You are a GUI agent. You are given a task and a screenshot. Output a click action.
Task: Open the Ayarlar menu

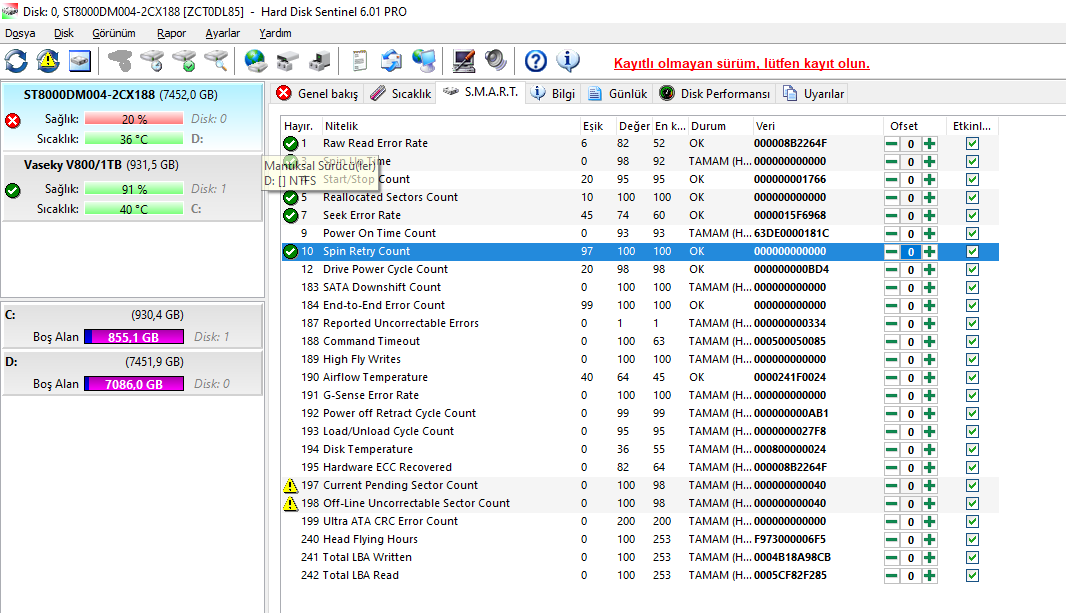pyautogui.click(x=223, y=33)
